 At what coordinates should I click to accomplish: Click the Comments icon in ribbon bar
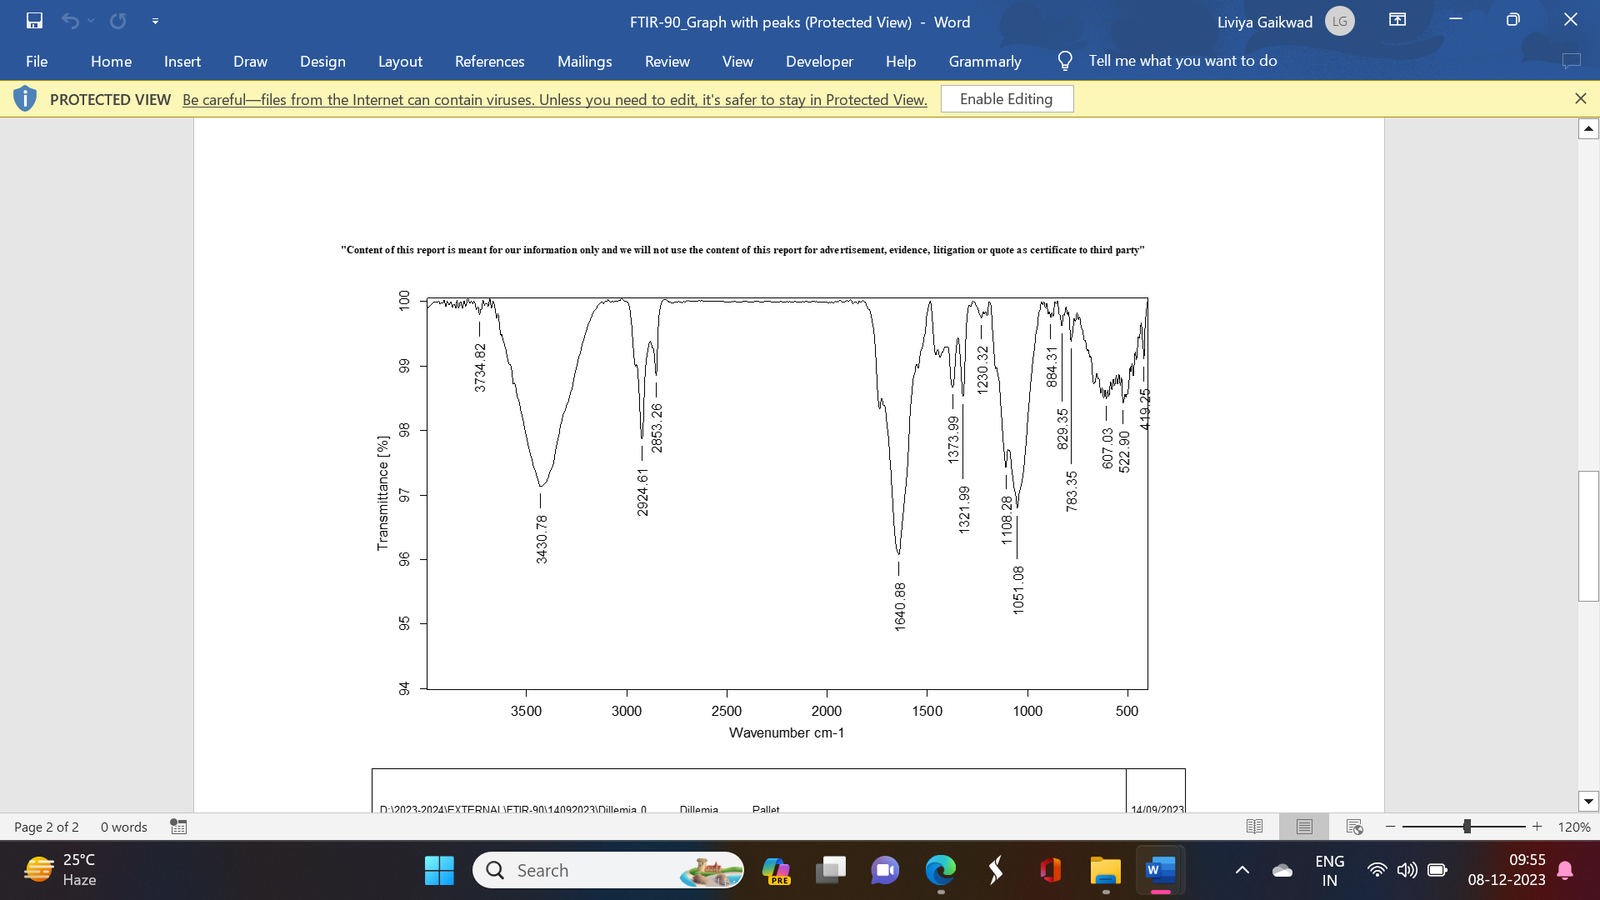coord(1571,61)
